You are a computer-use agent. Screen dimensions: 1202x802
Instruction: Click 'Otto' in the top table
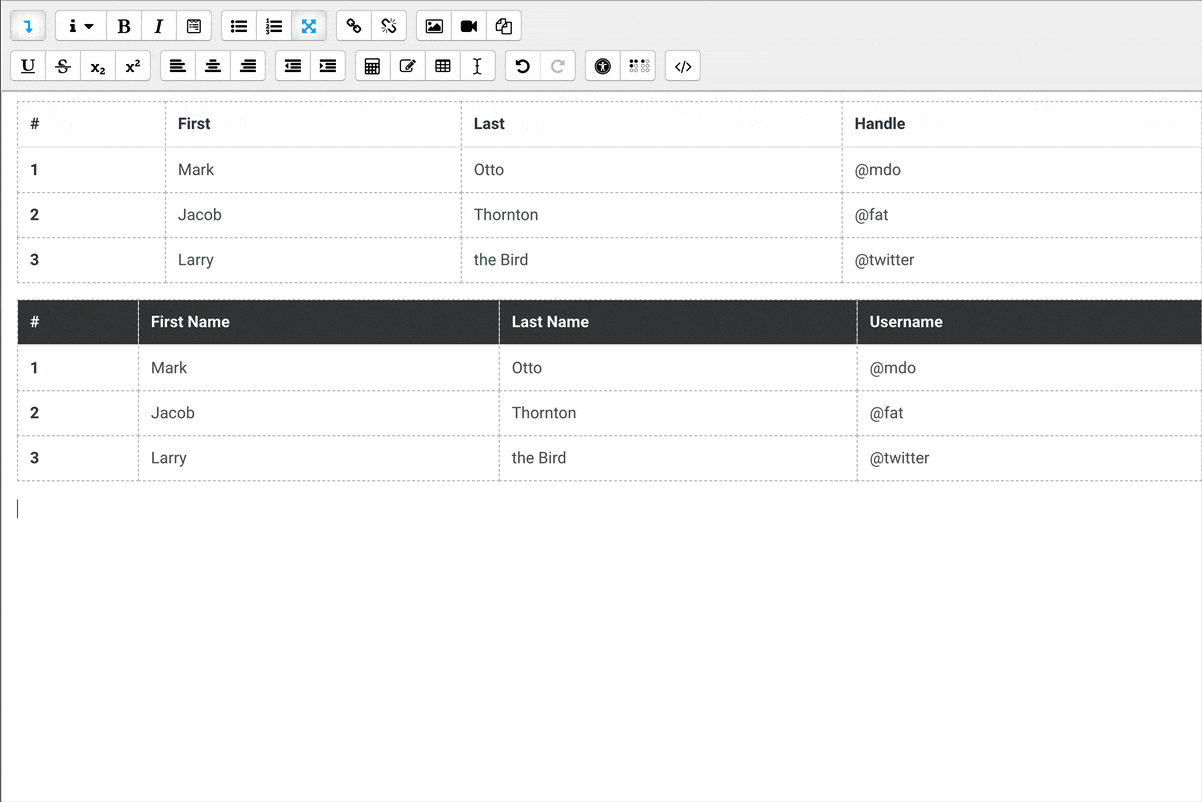[489, 170]
